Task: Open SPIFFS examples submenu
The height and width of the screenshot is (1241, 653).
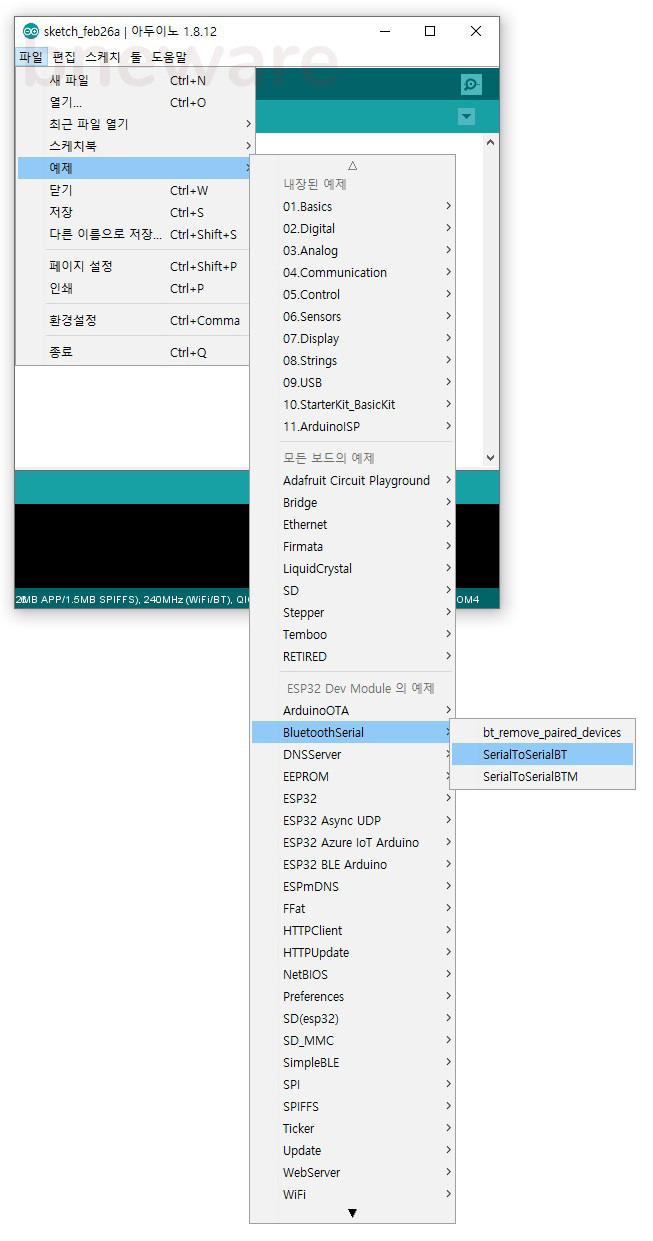Action: (352, 1106)
